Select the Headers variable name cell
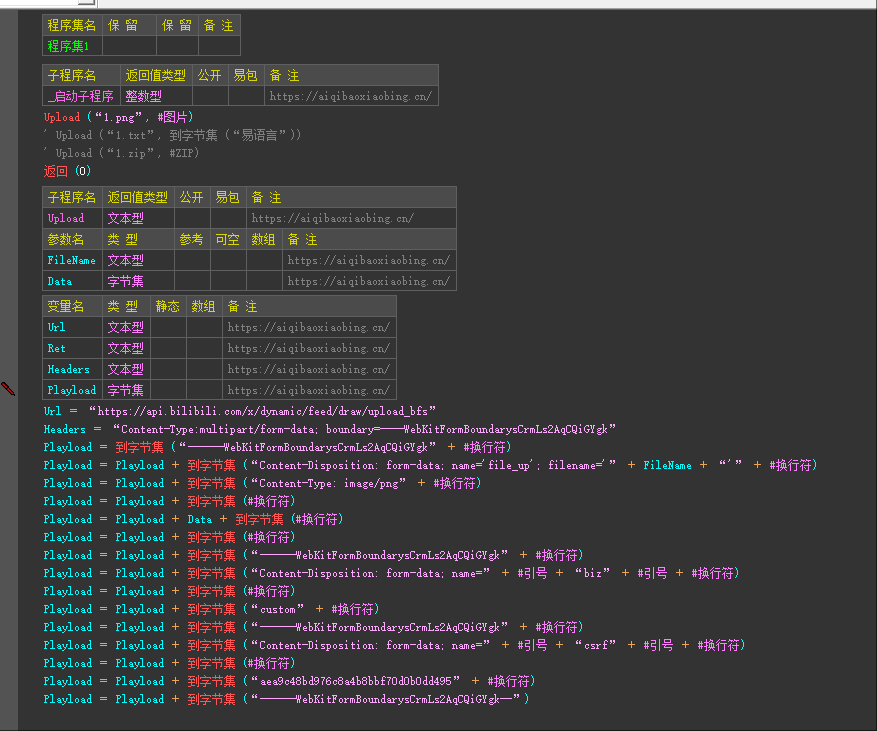This screenshot has height=731, width=877. point(72,369)
